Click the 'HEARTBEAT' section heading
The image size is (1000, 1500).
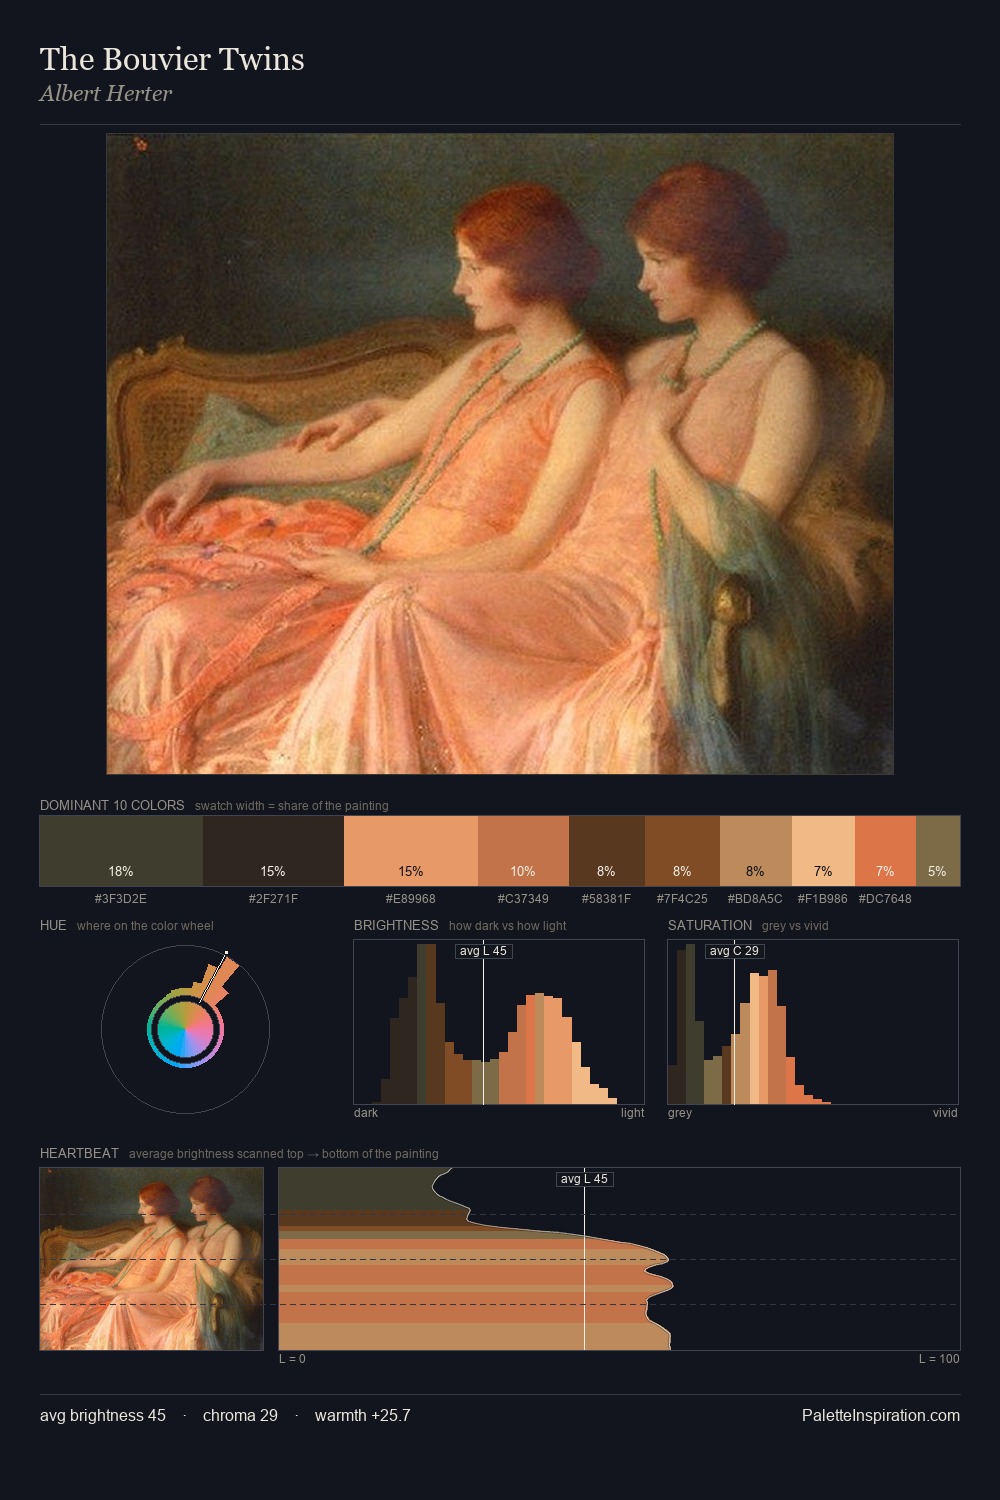[x=79, y=1153]
